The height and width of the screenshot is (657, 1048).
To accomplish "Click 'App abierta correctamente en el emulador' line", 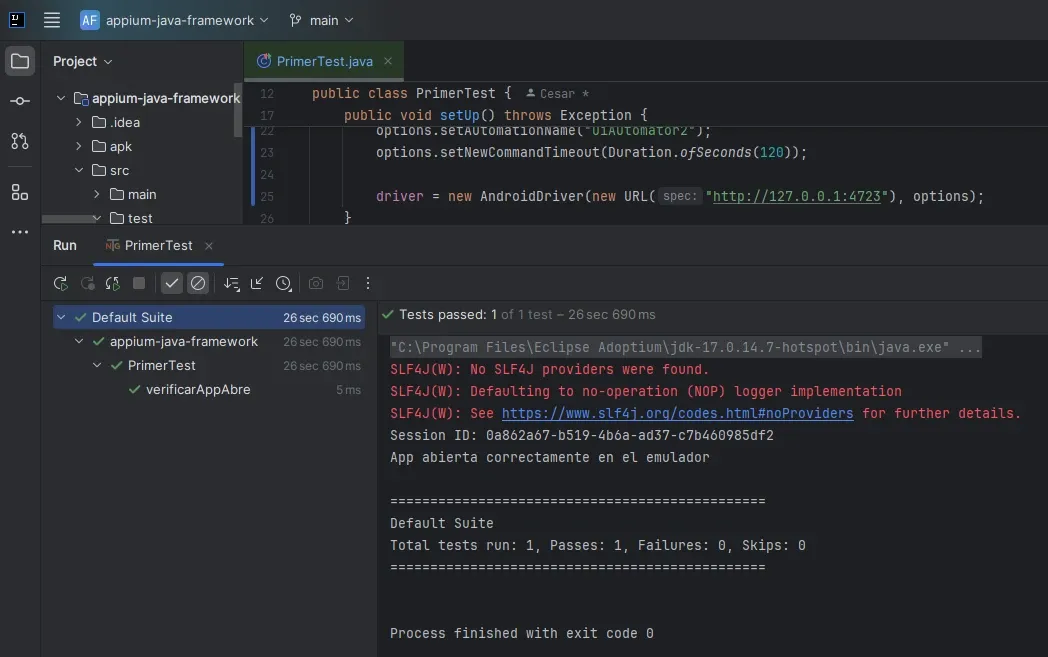I will coord(549,457).
